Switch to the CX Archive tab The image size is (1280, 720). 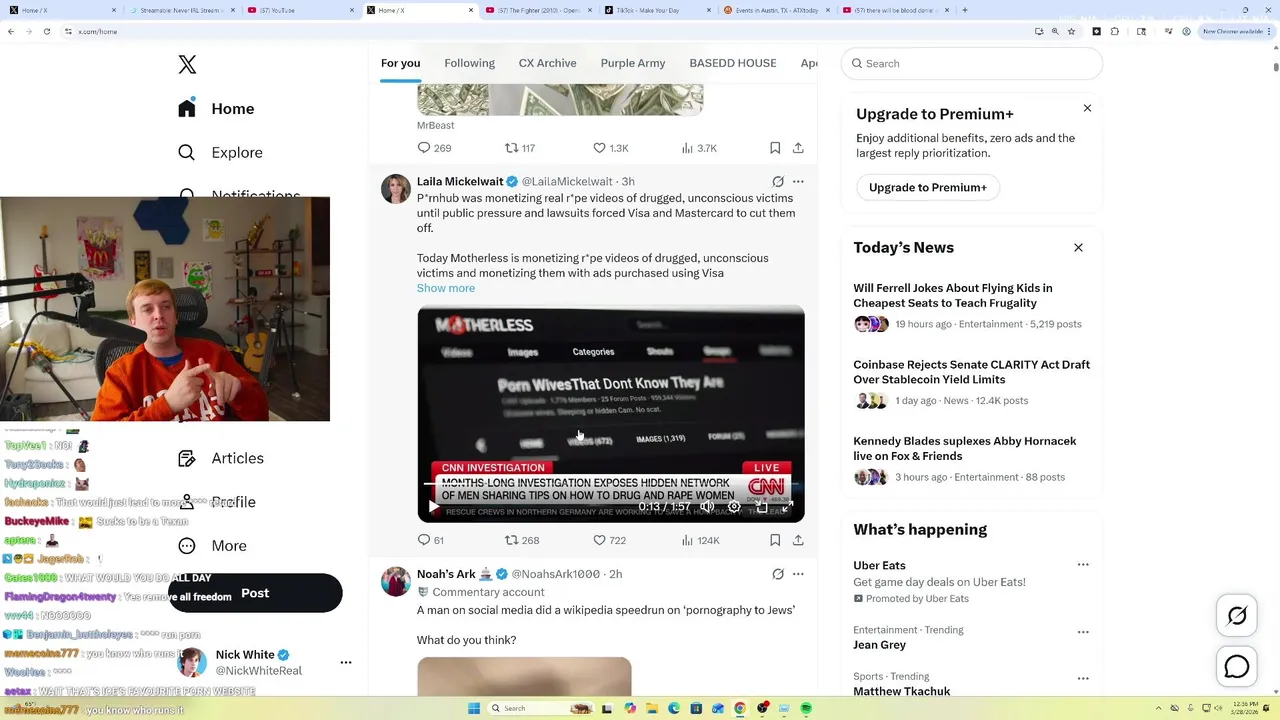(547, 63)
